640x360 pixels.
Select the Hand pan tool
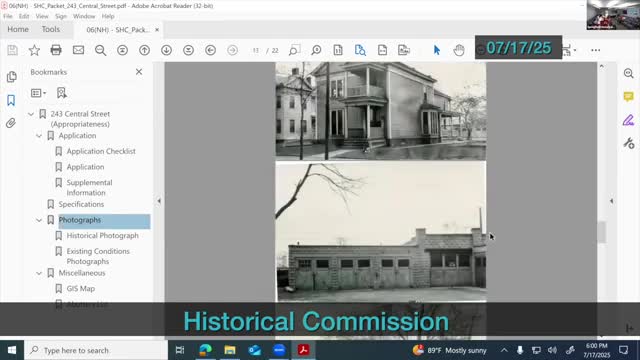pos(459,50)
